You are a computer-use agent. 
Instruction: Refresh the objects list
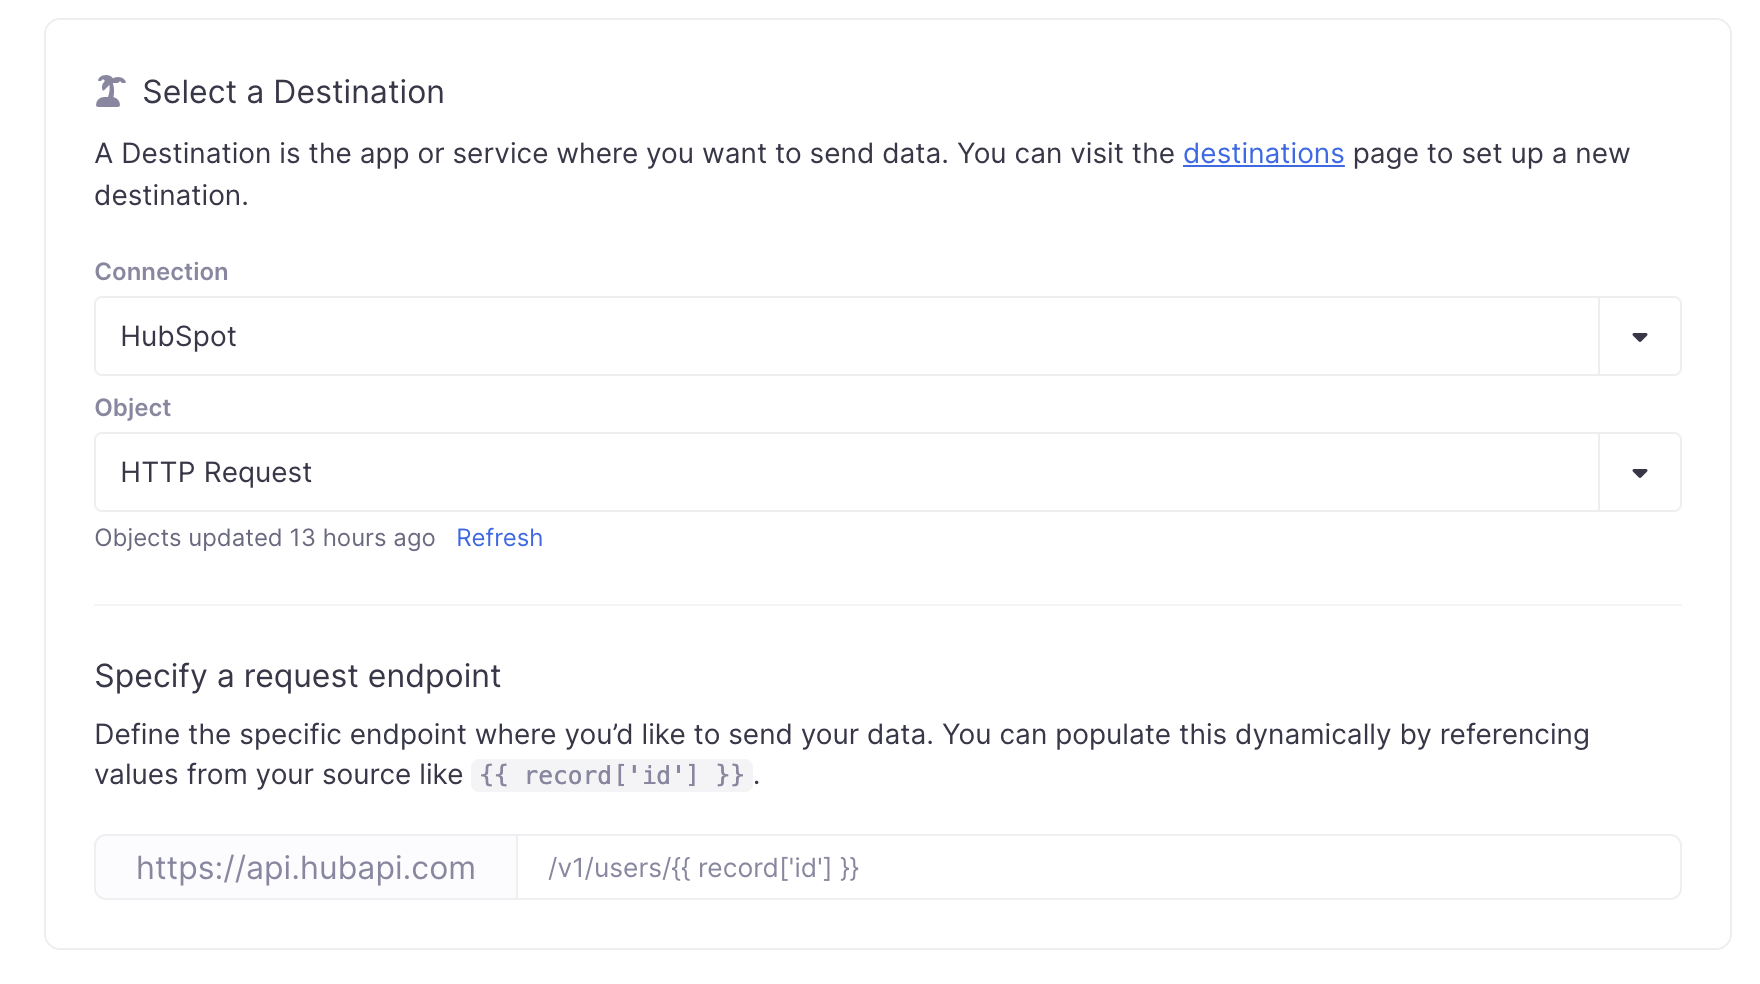coord(499,538)
